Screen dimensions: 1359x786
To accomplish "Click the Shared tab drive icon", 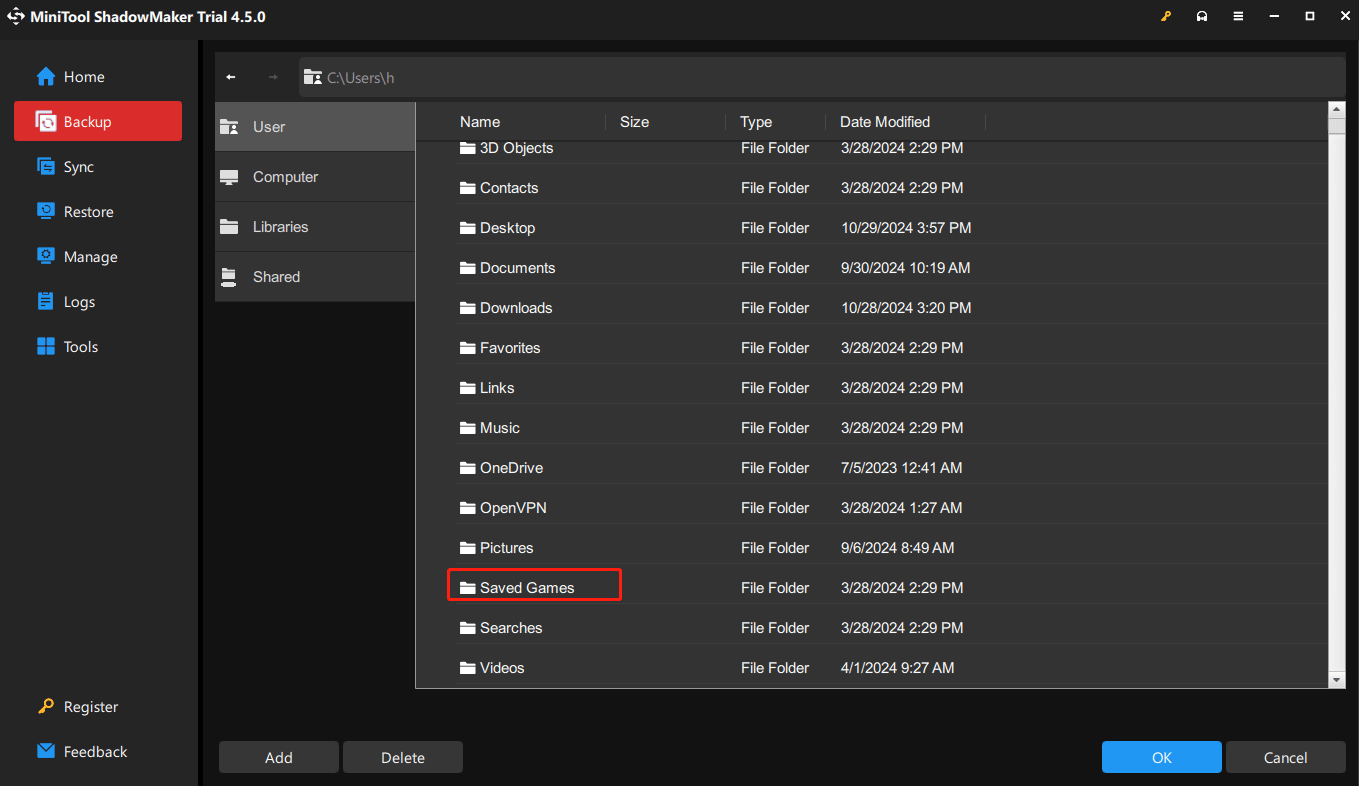I will pyautogui.click(x=229, y=277).
